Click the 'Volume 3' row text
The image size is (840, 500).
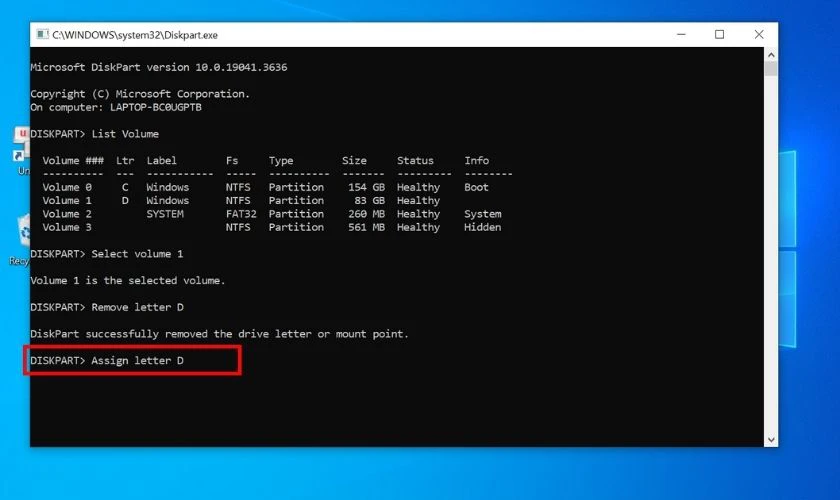(67, 227)
